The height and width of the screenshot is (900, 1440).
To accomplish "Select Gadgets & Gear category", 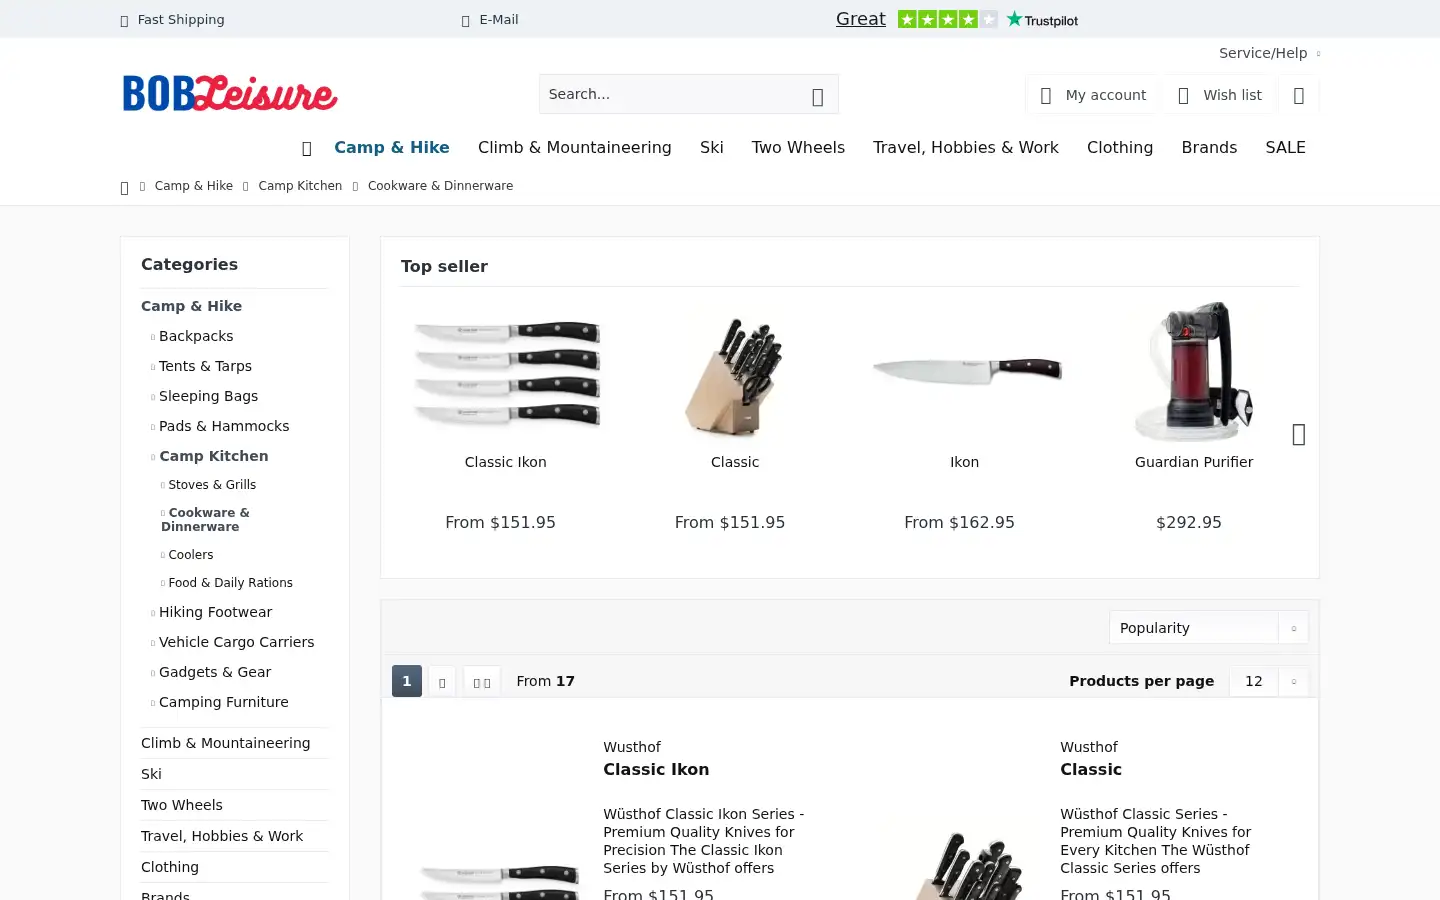I will (x=215, y=672).
